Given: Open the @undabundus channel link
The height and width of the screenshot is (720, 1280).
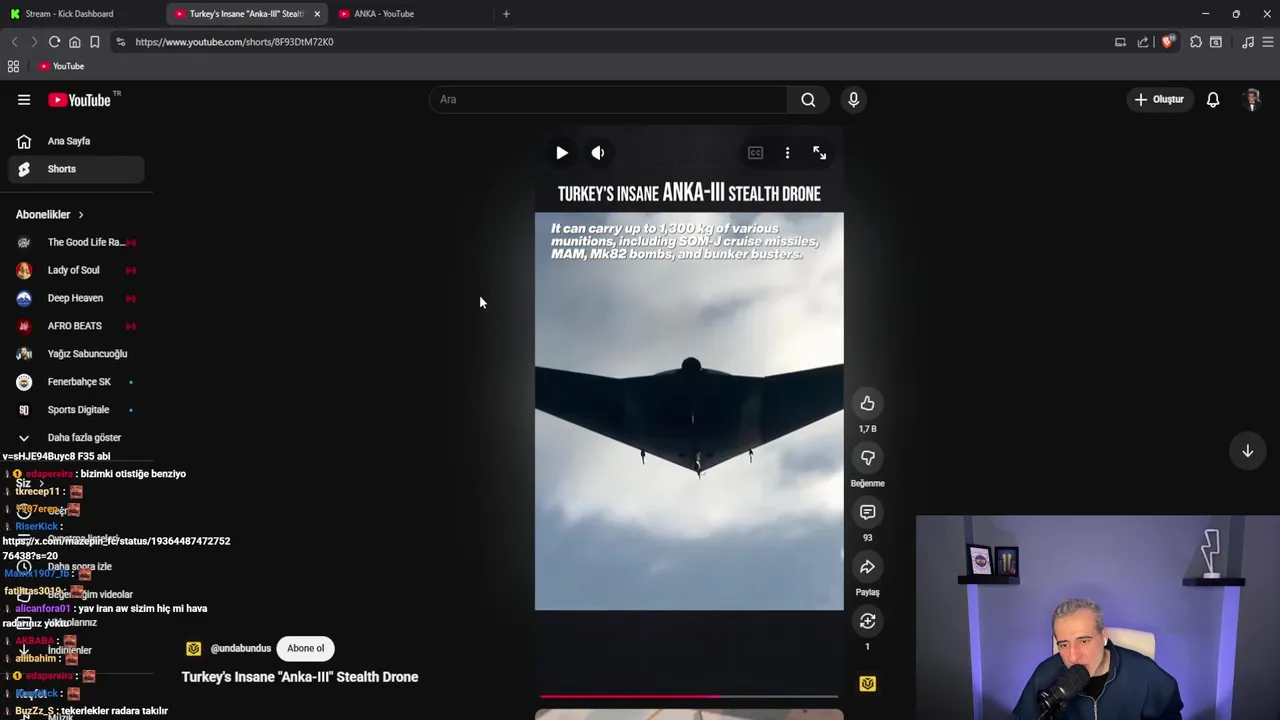Looking at the screenshot, I should [240, 648].
